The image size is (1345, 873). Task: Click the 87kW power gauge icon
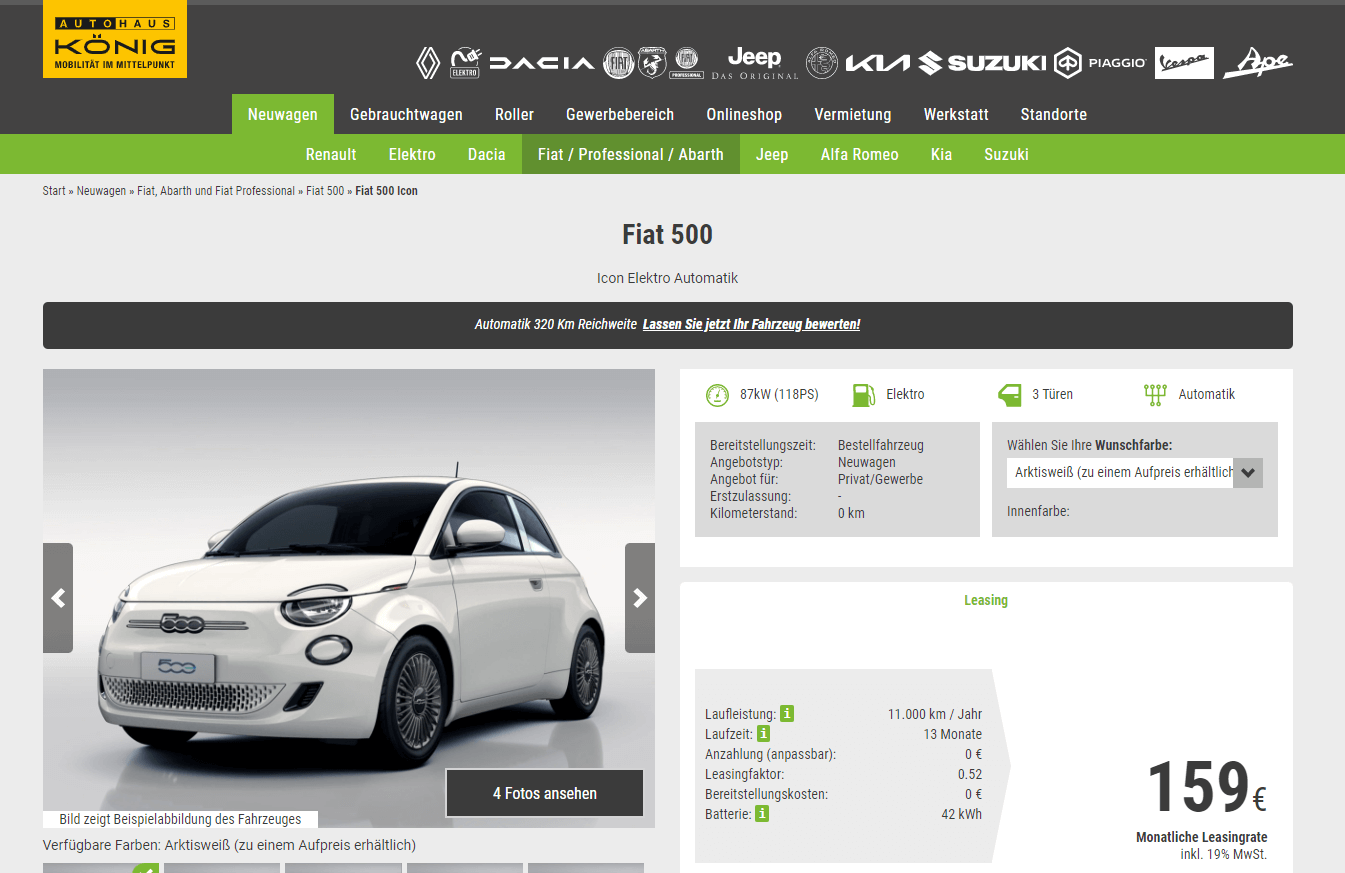point(717,394)
